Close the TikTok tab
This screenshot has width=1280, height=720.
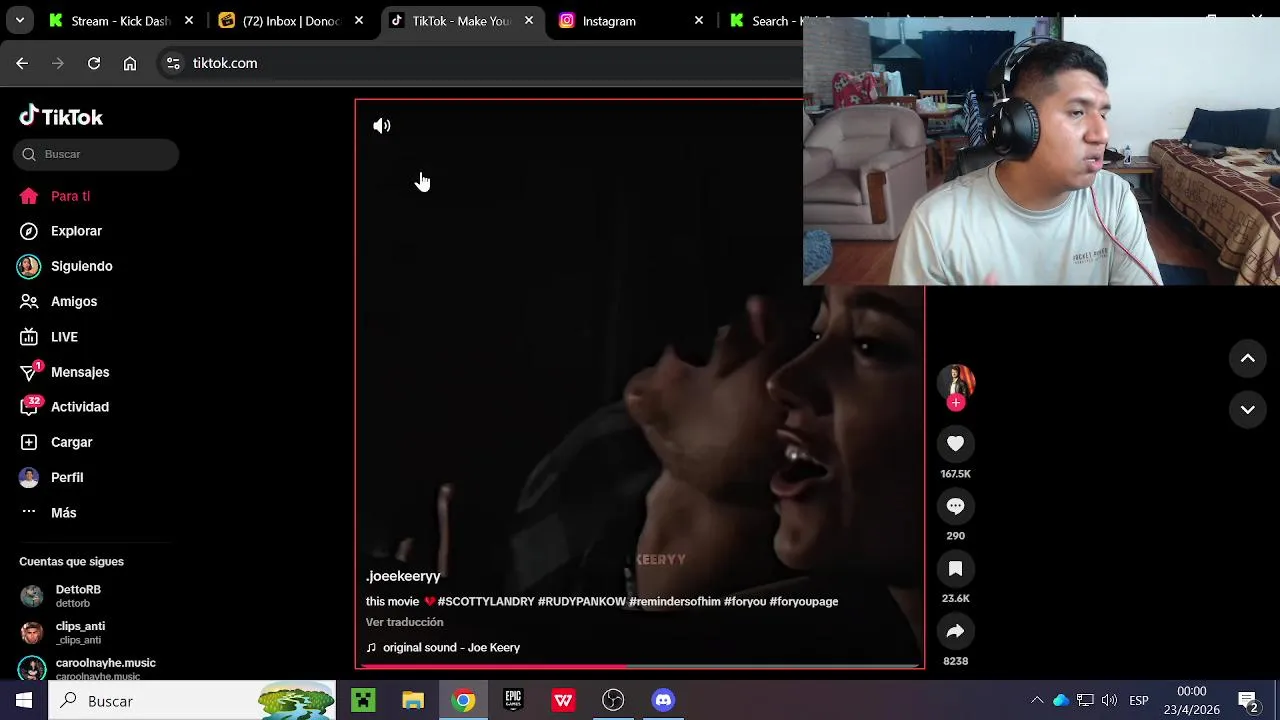tap(529, 20)
